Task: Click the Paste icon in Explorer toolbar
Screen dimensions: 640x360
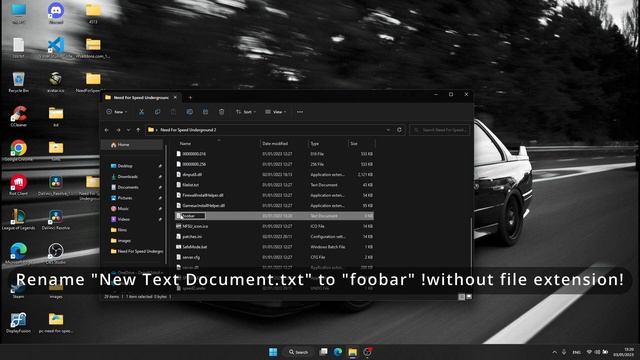Action: pos(173,112)
